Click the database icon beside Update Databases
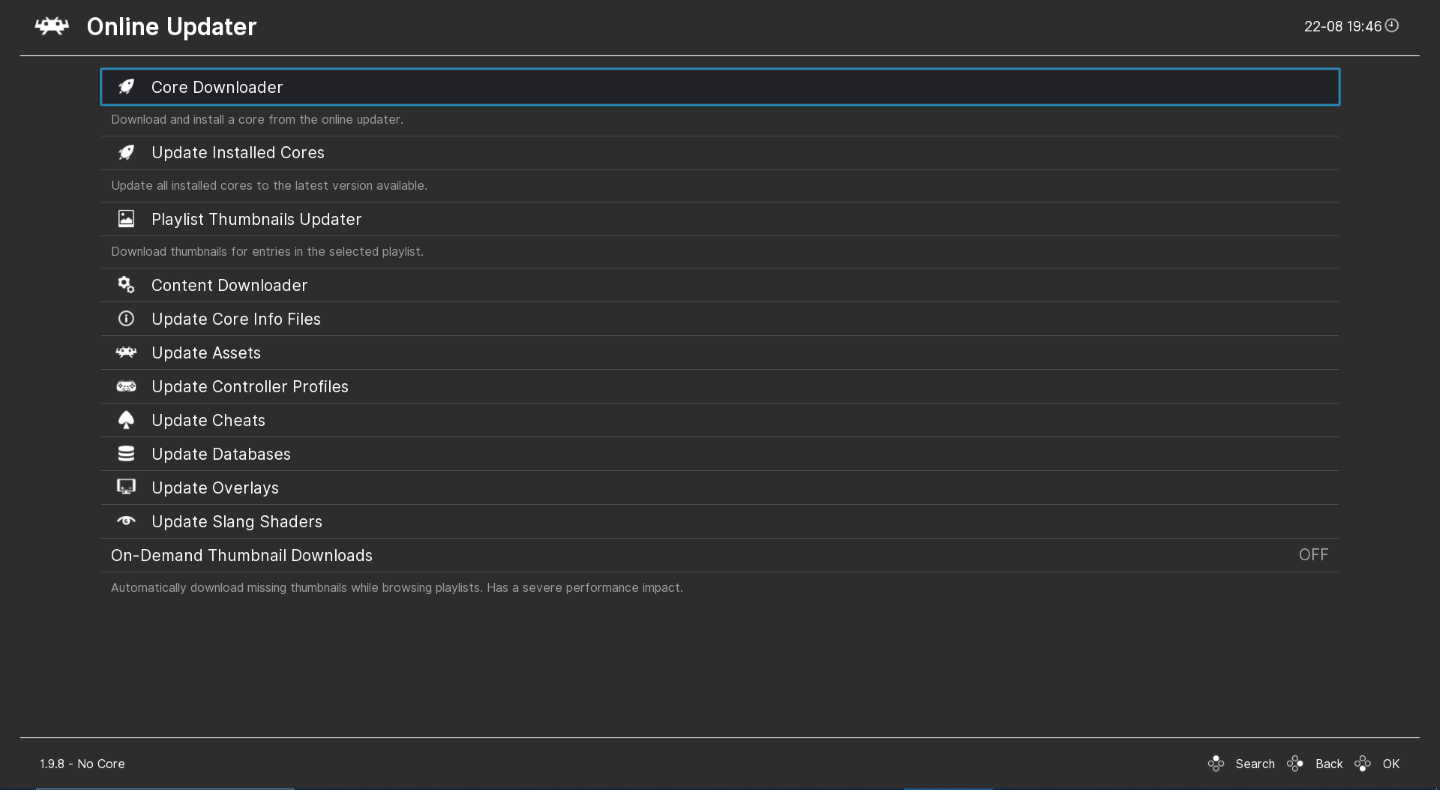1440x790 pixels. tap(126, 454)
